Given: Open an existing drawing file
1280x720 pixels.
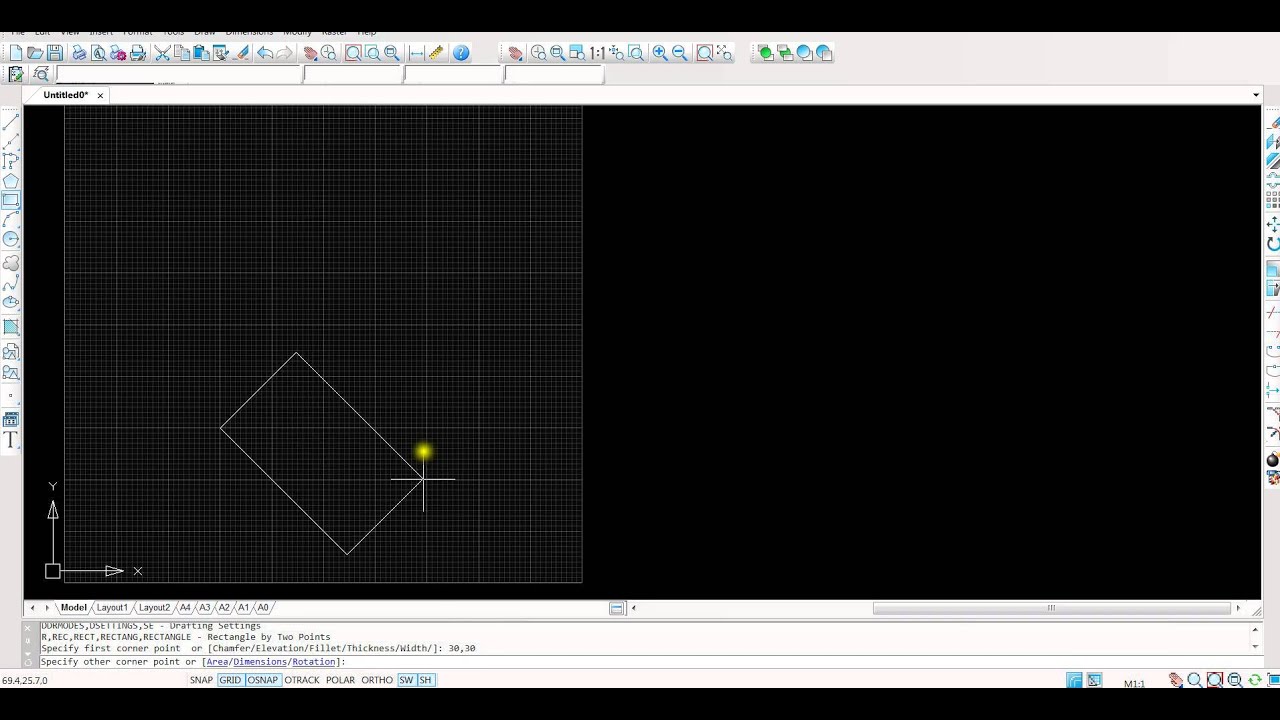Looking at the screenshot, I should click(35, 53).
